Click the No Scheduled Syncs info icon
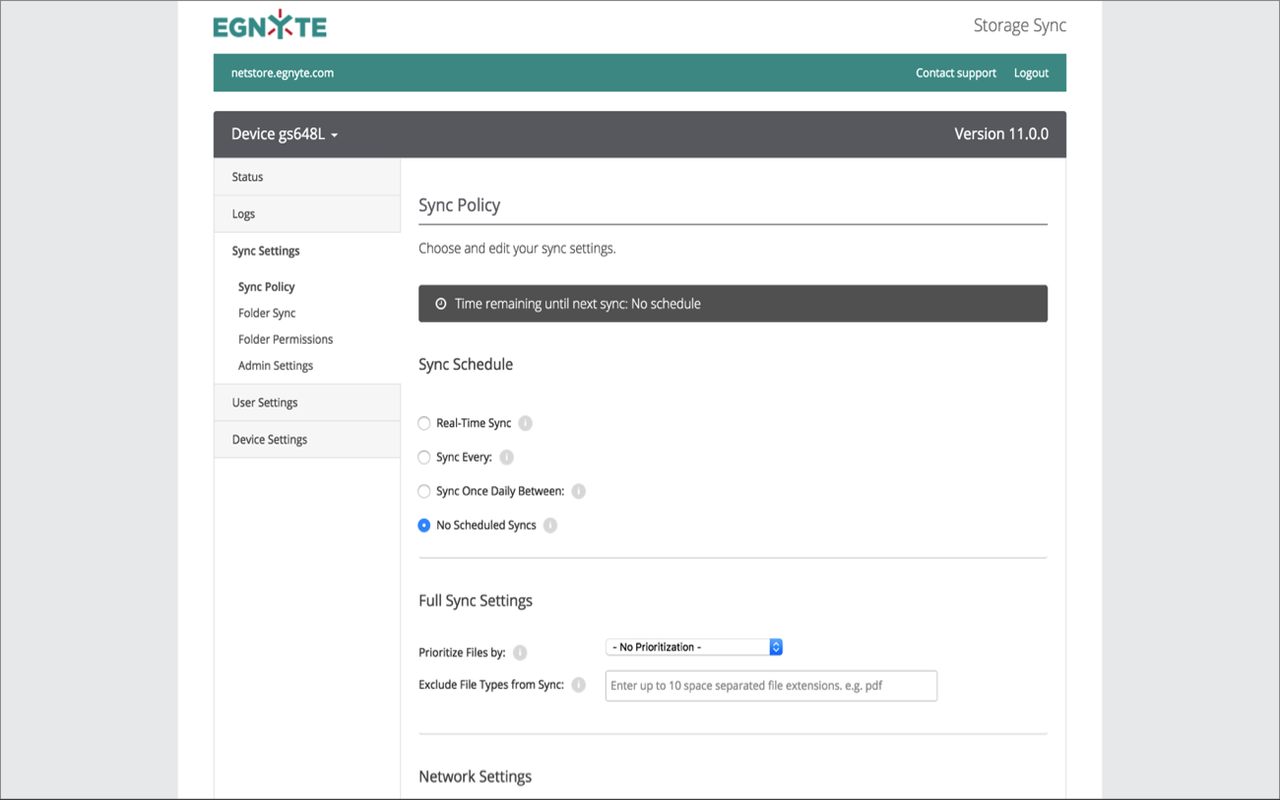This screenshot has height=800, width=1280. click(x=549, y=524)
